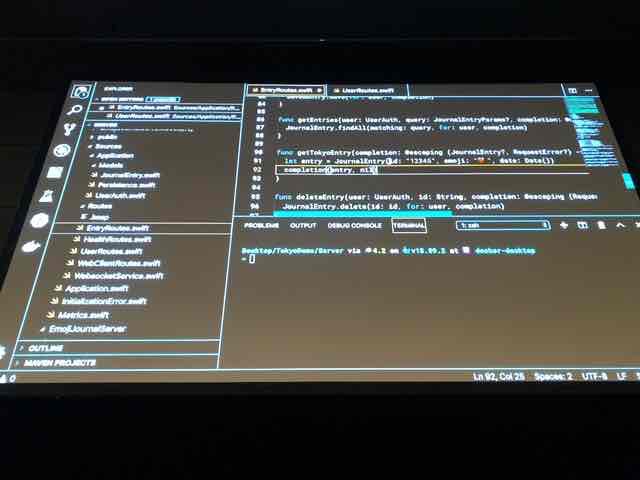Click line 92 completion call in editor

click(331, 170)
